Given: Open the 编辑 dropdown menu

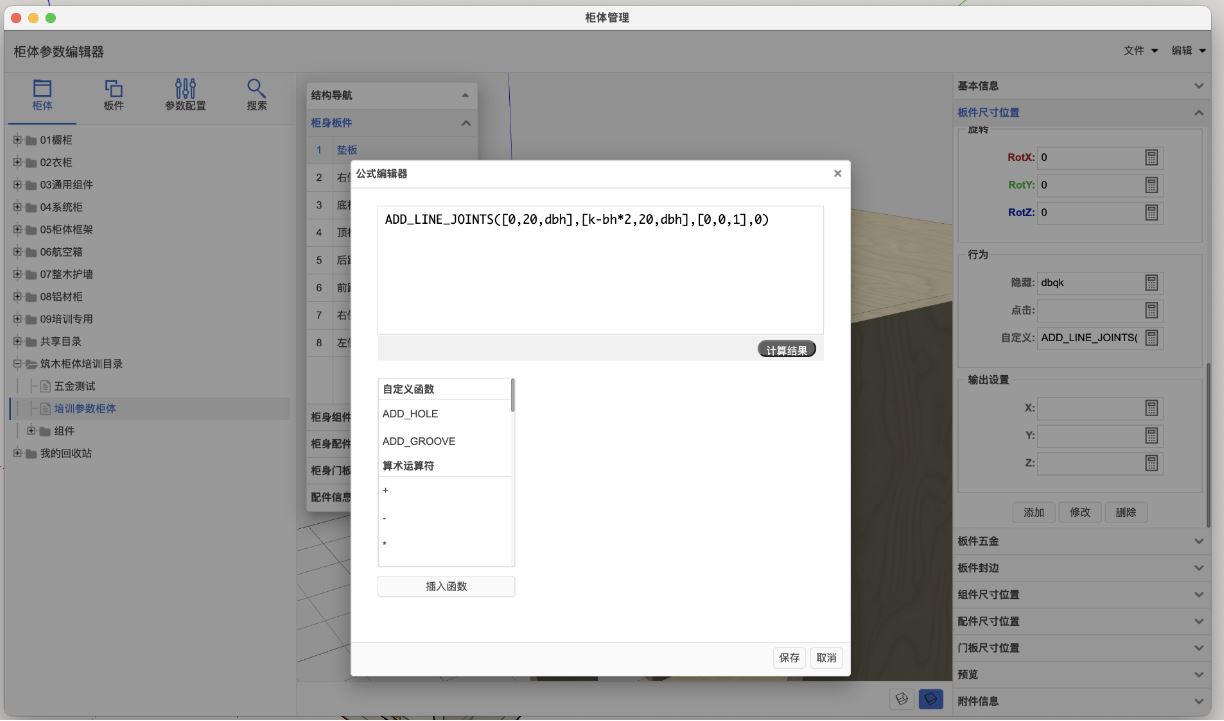Looking at the screenshot, I should [x=1189, y=51].
